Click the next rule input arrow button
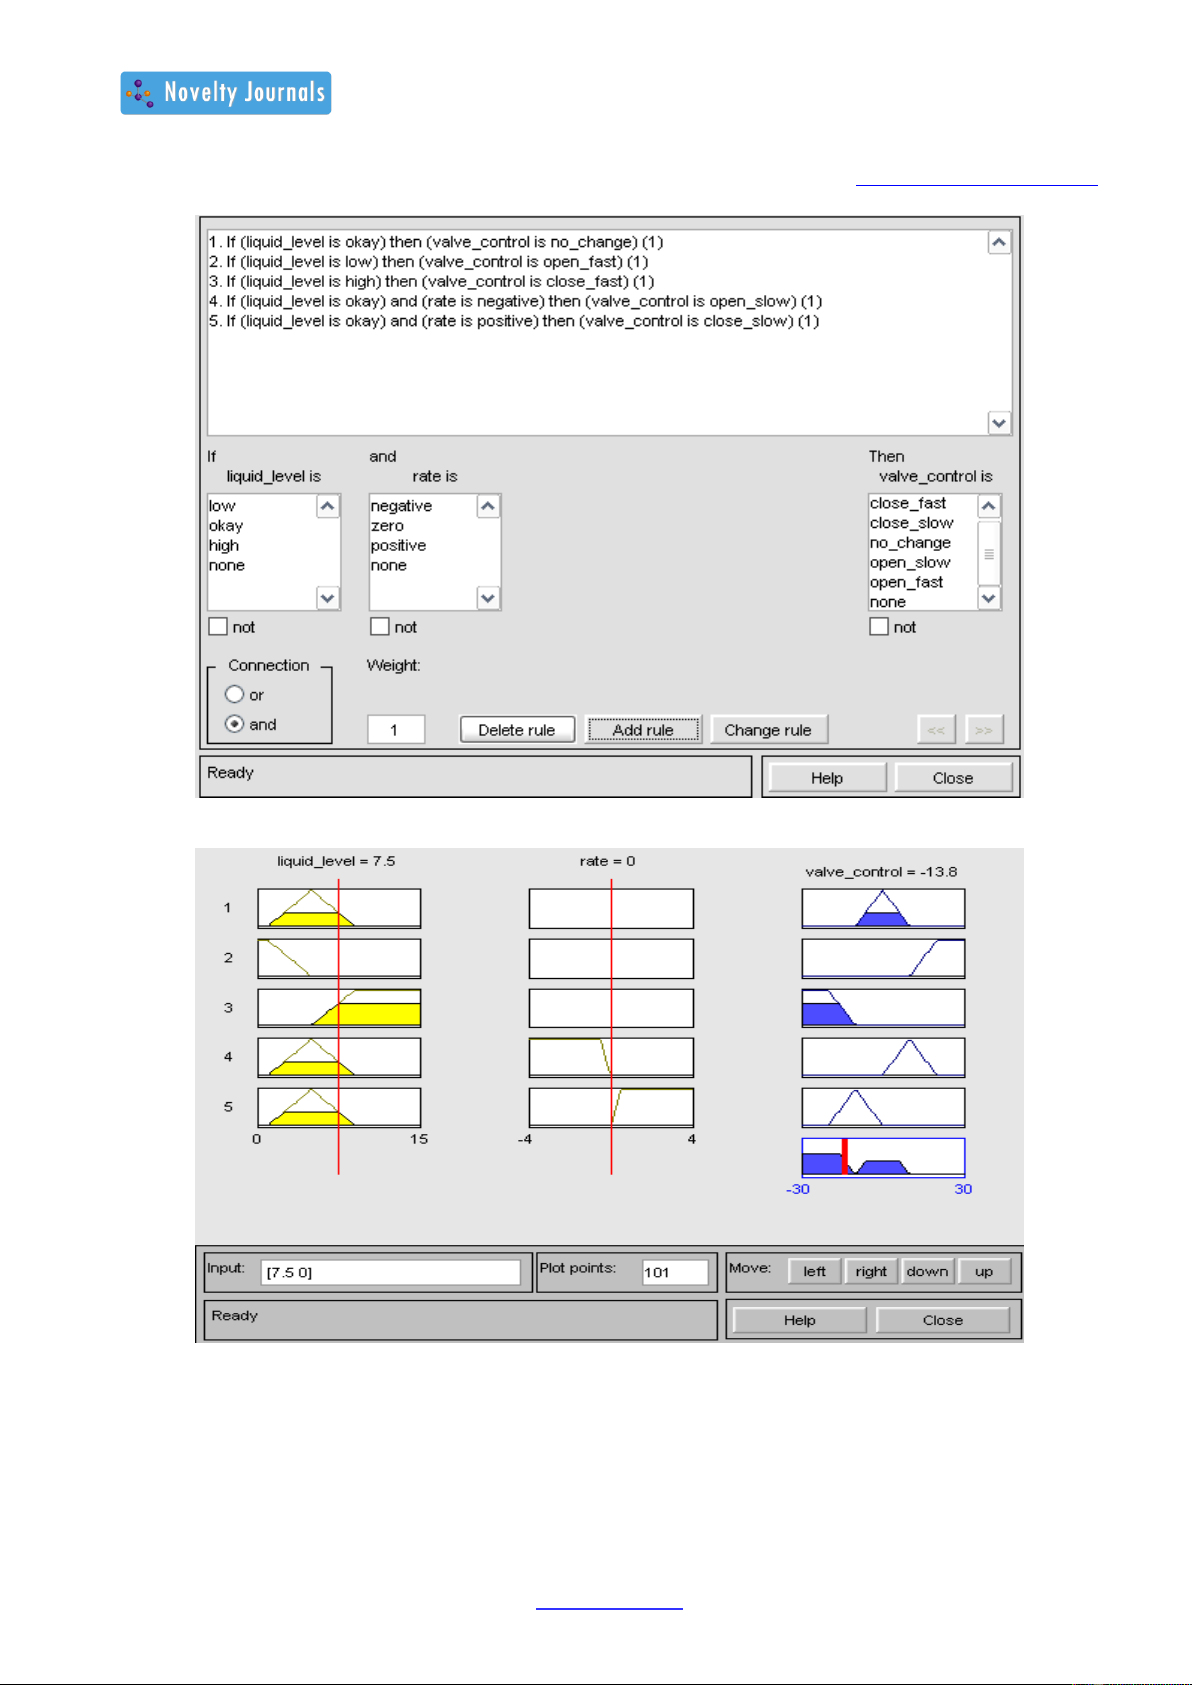 984,730
